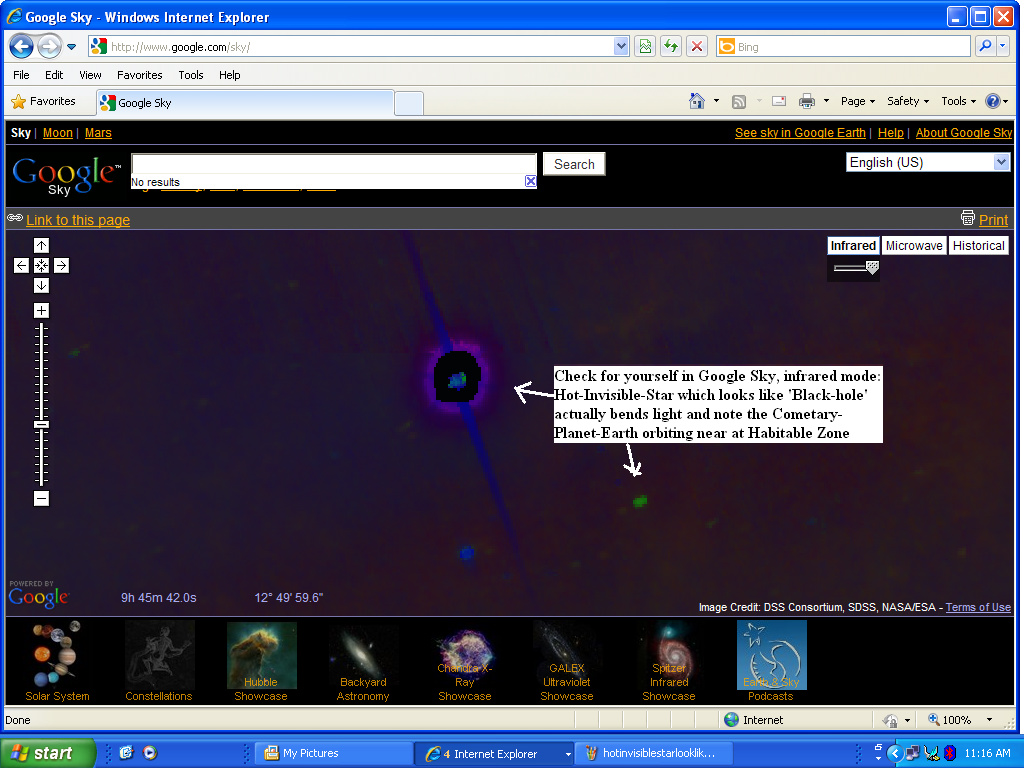Screen dimensions: 1024x768
Task: Open recent pages dropdown beside Forward button
Action: 72,47
